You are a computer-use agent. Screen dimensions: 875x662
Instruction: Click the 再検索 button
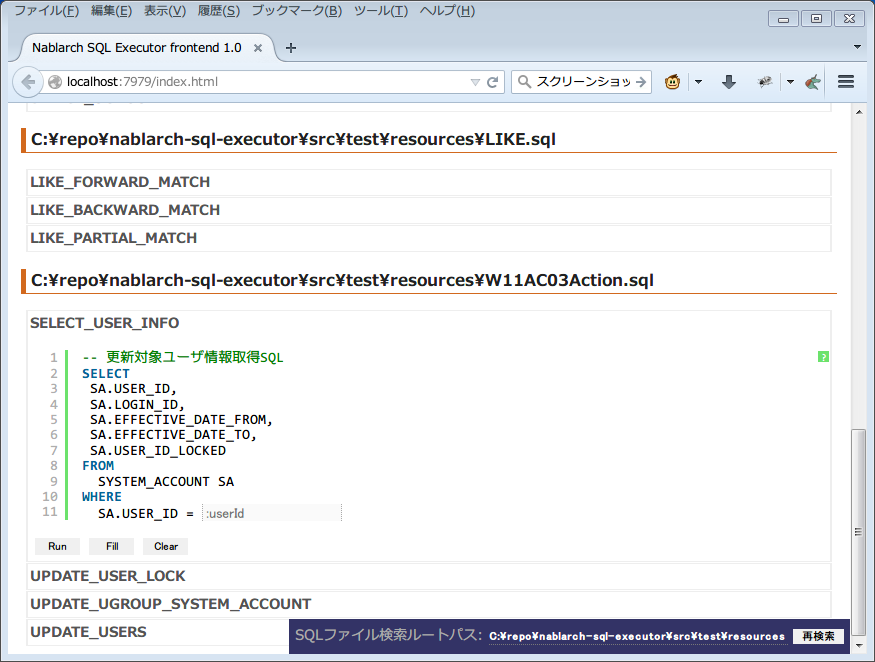(x=818, y=636)
